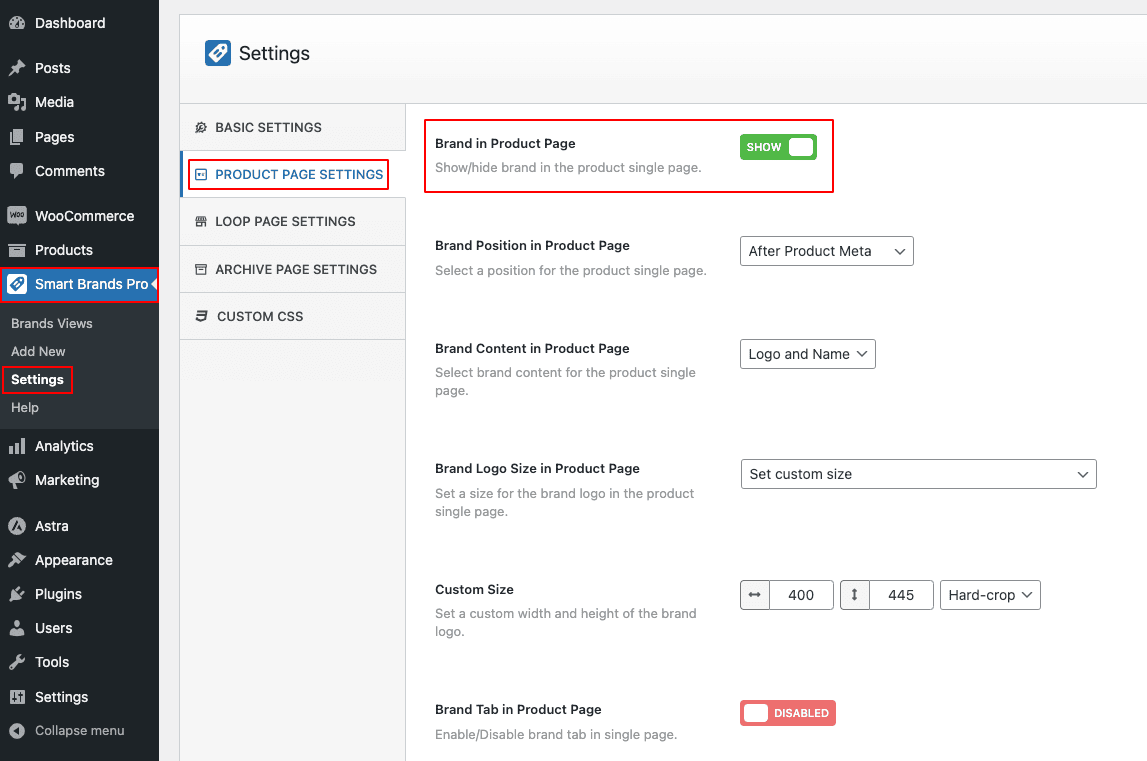
Task: Open the Hard-crop dropdown
Action: click(990, 595)
